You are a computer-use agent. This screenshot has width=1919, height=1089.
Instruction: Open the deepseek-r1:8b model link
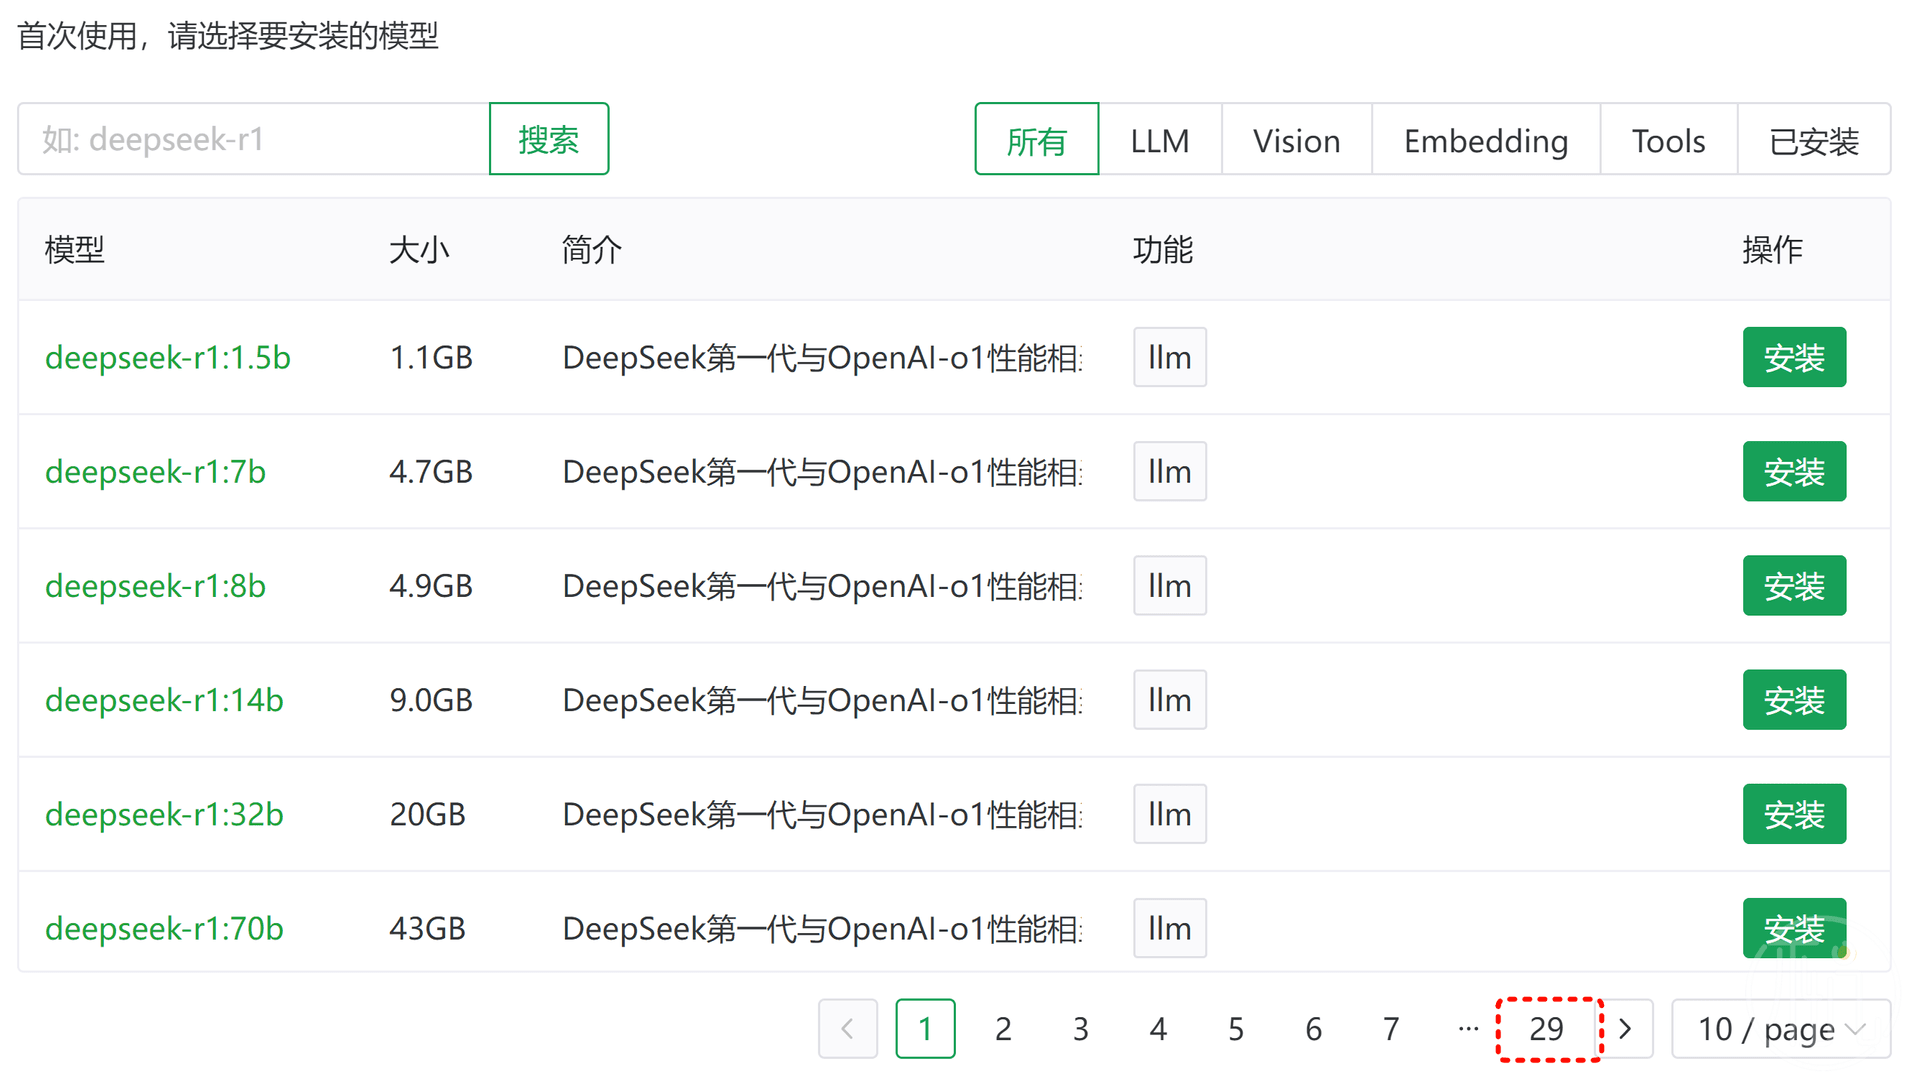click(156, 585)
